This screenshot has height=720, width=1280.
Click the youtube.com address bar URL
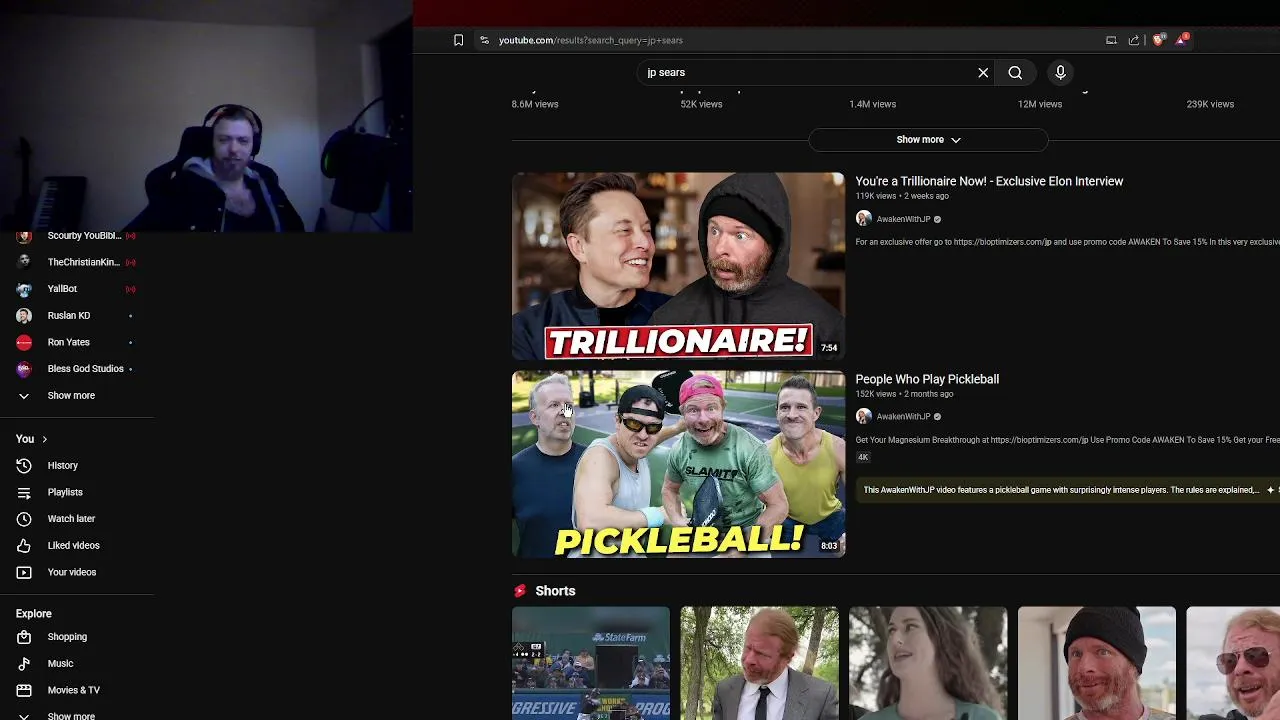pos(590,40)
